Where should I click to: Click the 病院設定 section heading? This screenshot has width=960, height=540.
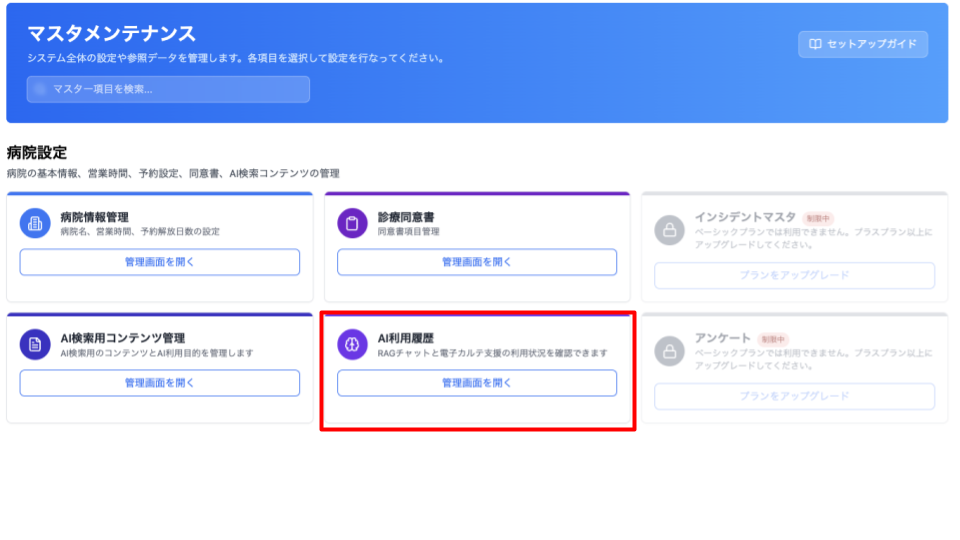click(37, 152)
